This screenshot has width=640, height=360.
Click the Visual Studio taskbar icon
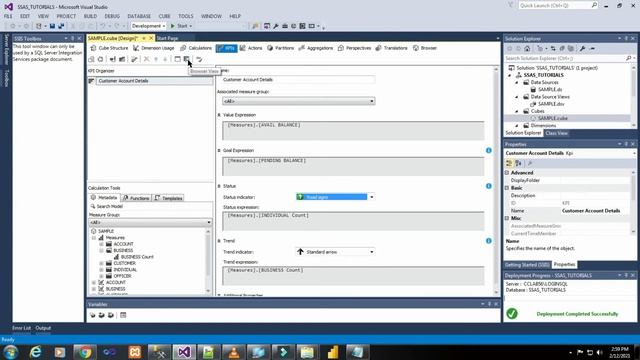pos(184,352)
